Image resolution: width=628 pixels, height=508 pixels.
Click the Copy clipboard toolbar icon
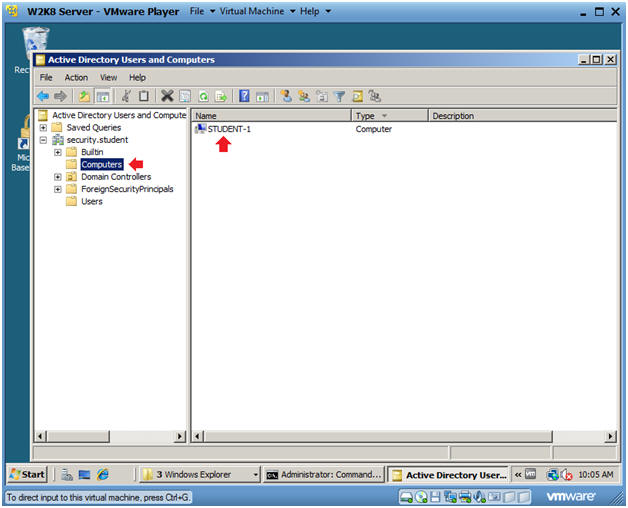pos(143,96)
